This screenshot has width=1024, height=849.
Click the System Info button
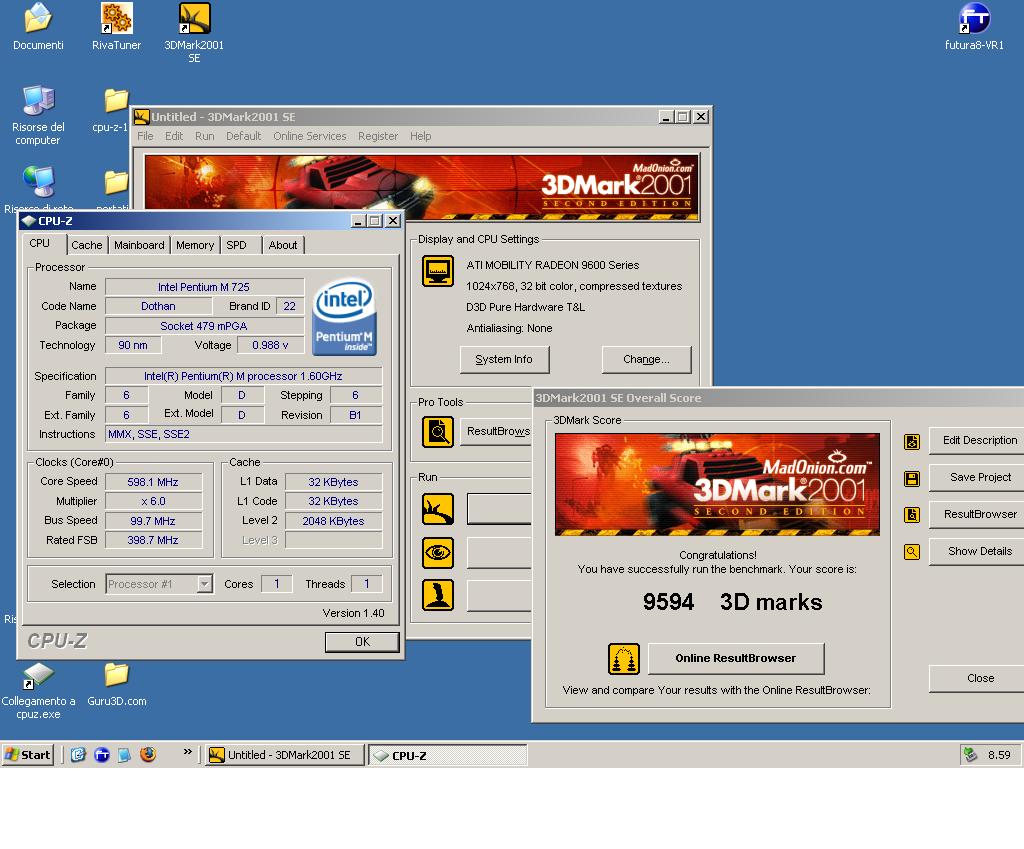pyautogui.click(x=504, y=359)
